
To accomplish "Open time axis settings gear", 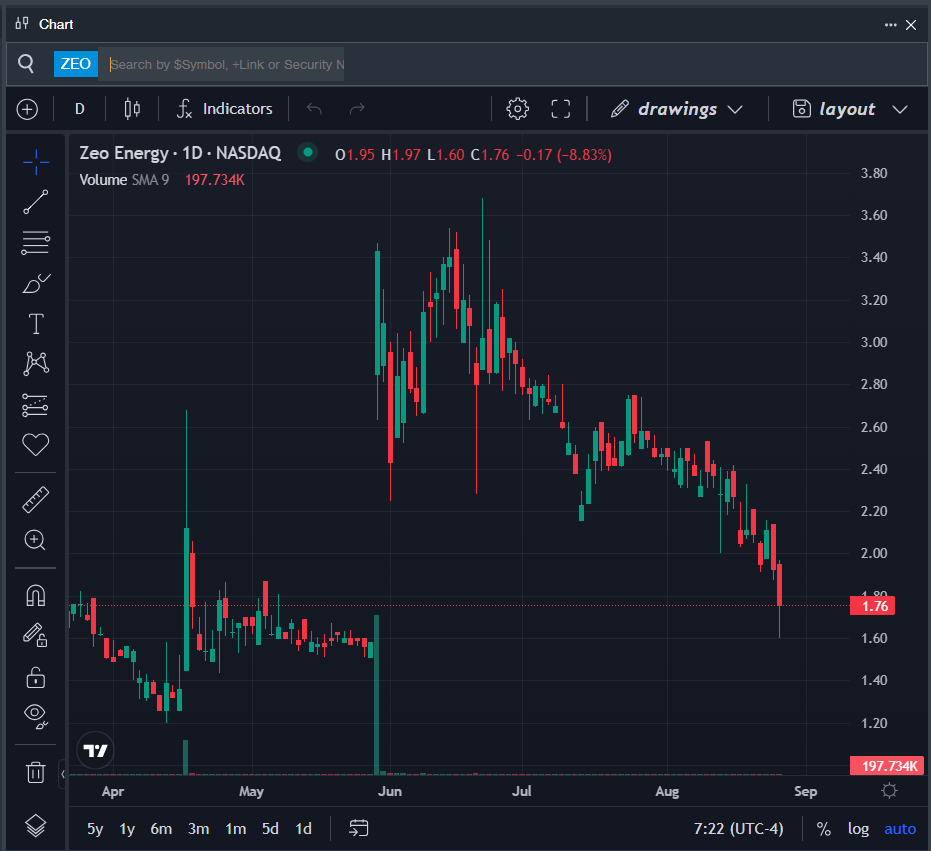I will (889, 790).
